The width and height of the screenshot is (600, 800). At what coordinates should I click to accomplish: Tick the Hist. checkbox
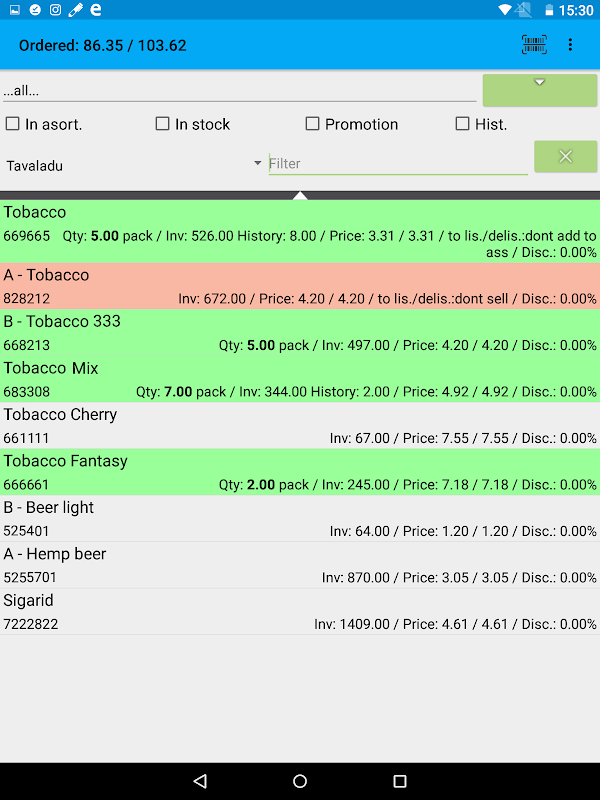[x=462, y=124]
